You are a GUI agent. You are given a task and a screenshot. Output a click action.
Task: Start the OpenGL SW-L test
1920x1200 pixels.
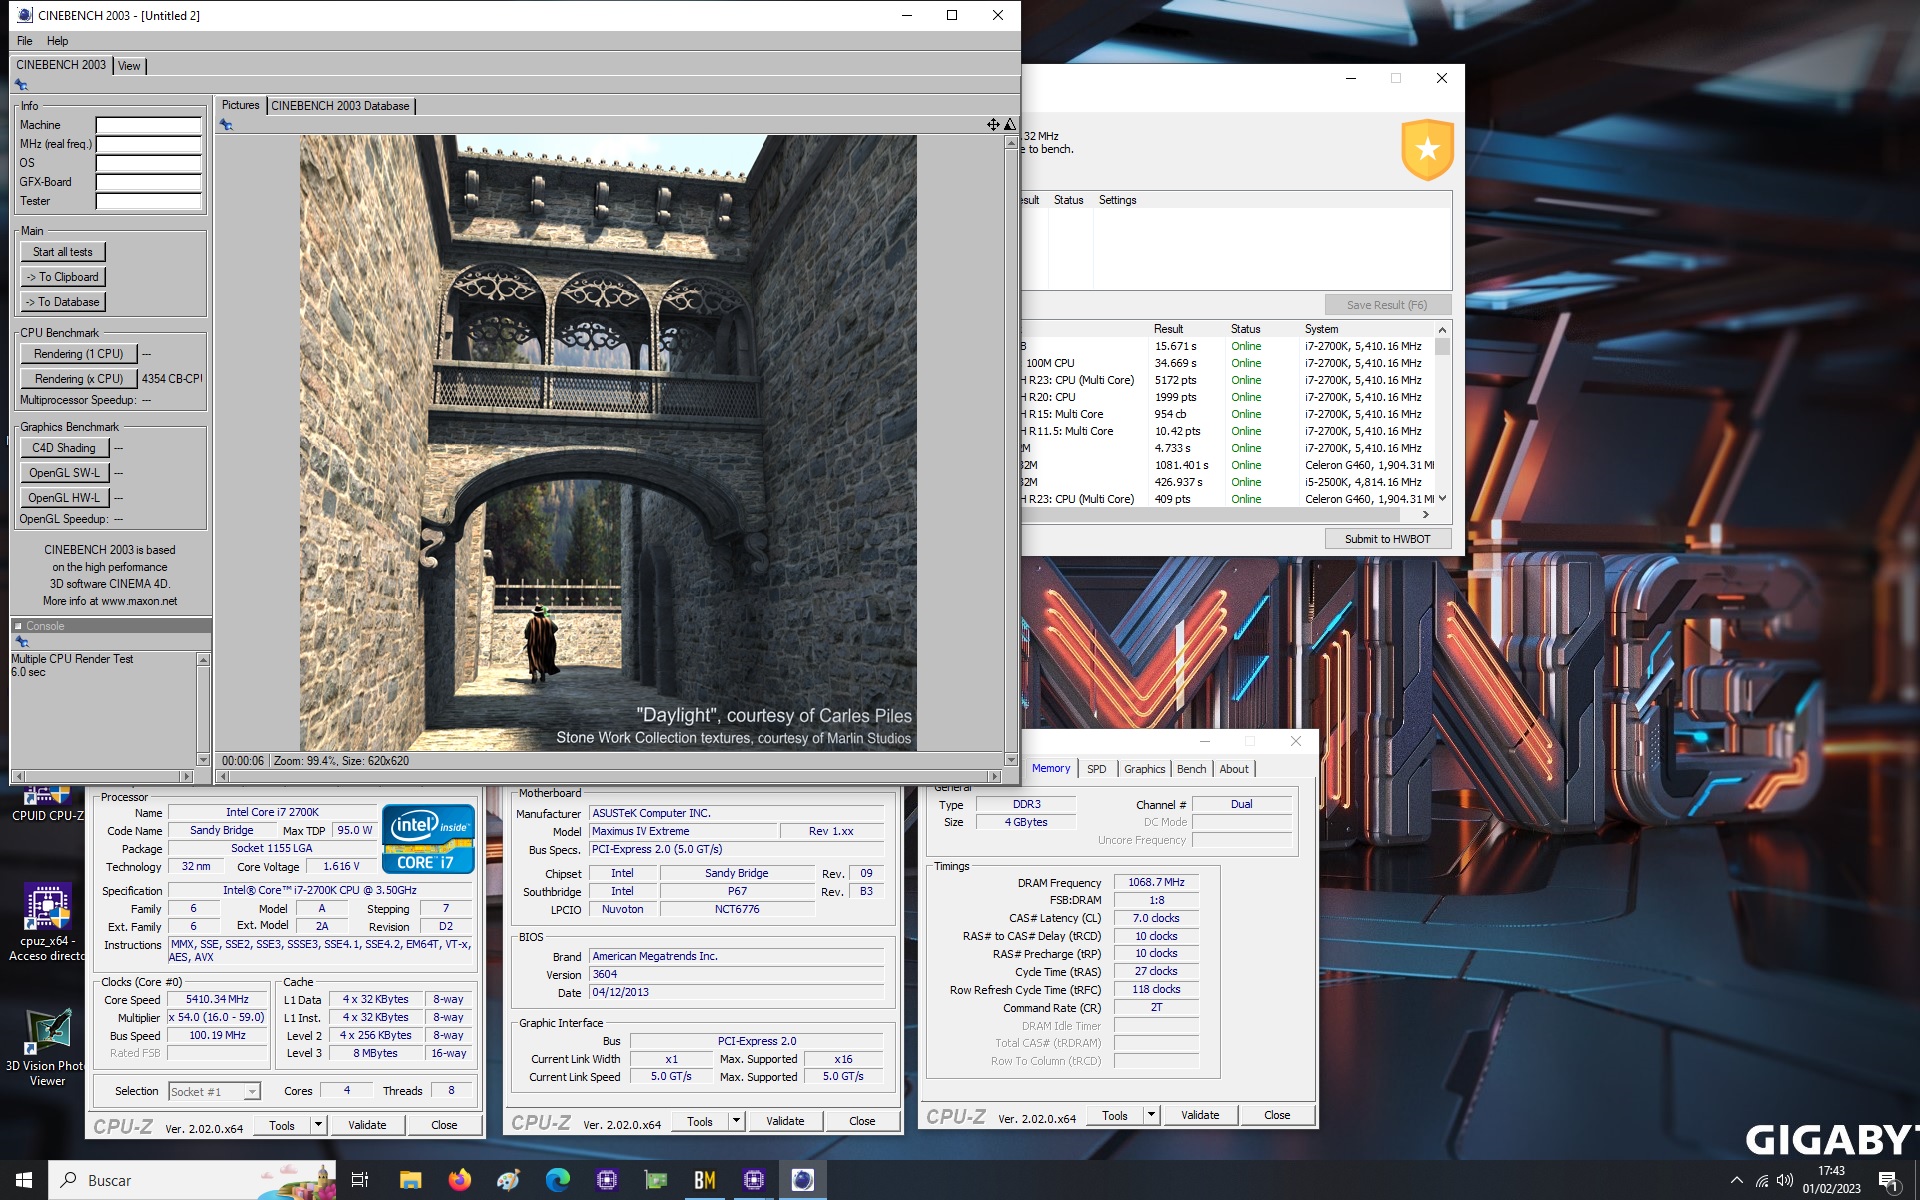pos(64,473)
